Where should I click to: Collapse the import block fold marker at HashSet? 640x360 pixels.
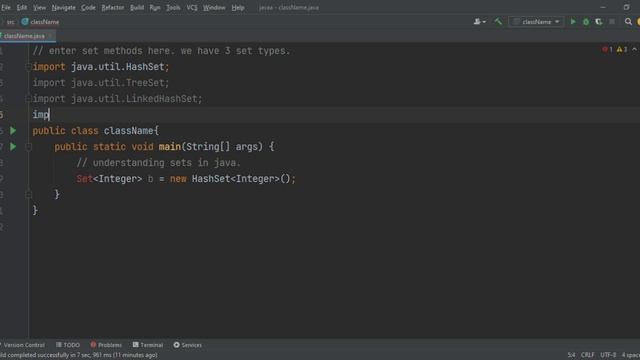(x=28, y=67)
